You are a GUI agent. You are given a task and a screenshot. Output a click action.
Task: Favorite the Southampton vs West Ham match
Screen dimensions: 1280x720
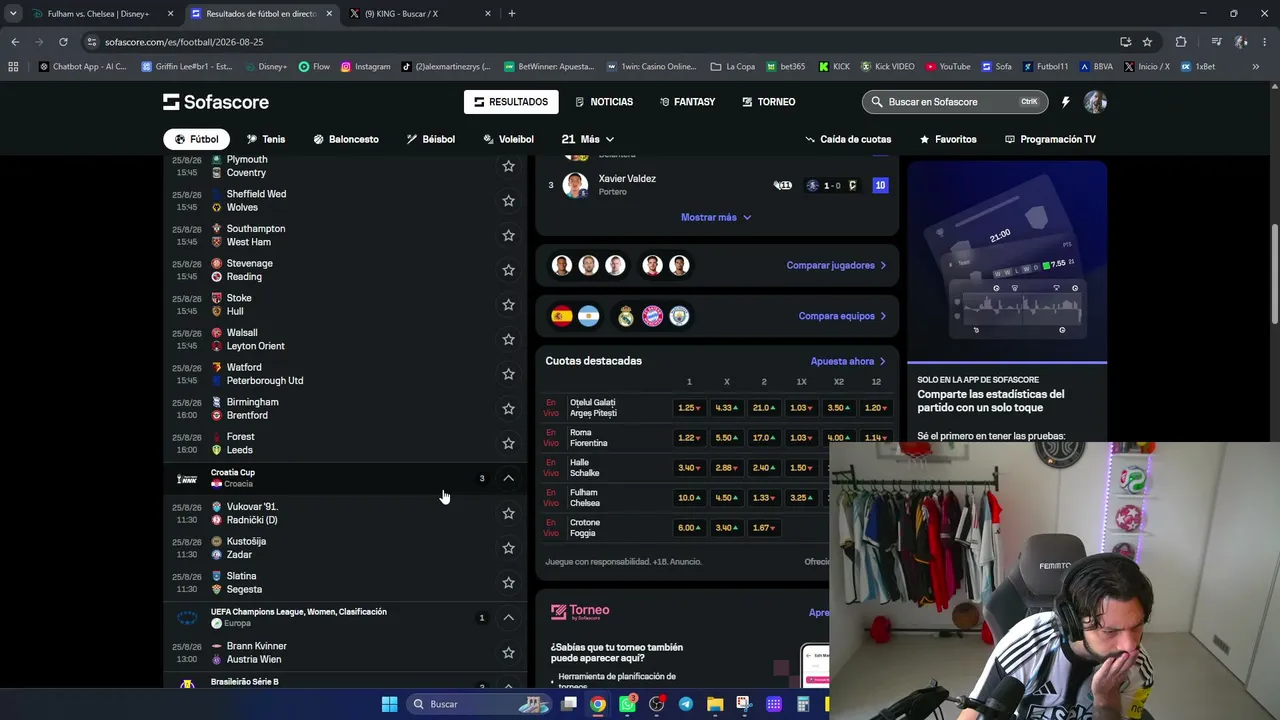pos(508,235)
